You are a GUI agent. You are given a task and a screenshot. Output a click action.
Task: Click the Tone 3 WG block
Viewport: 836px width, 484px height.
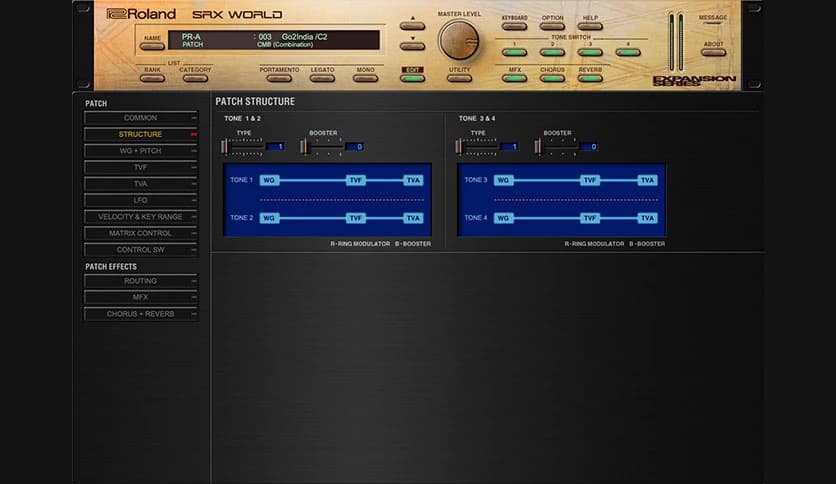click(503, 180)
